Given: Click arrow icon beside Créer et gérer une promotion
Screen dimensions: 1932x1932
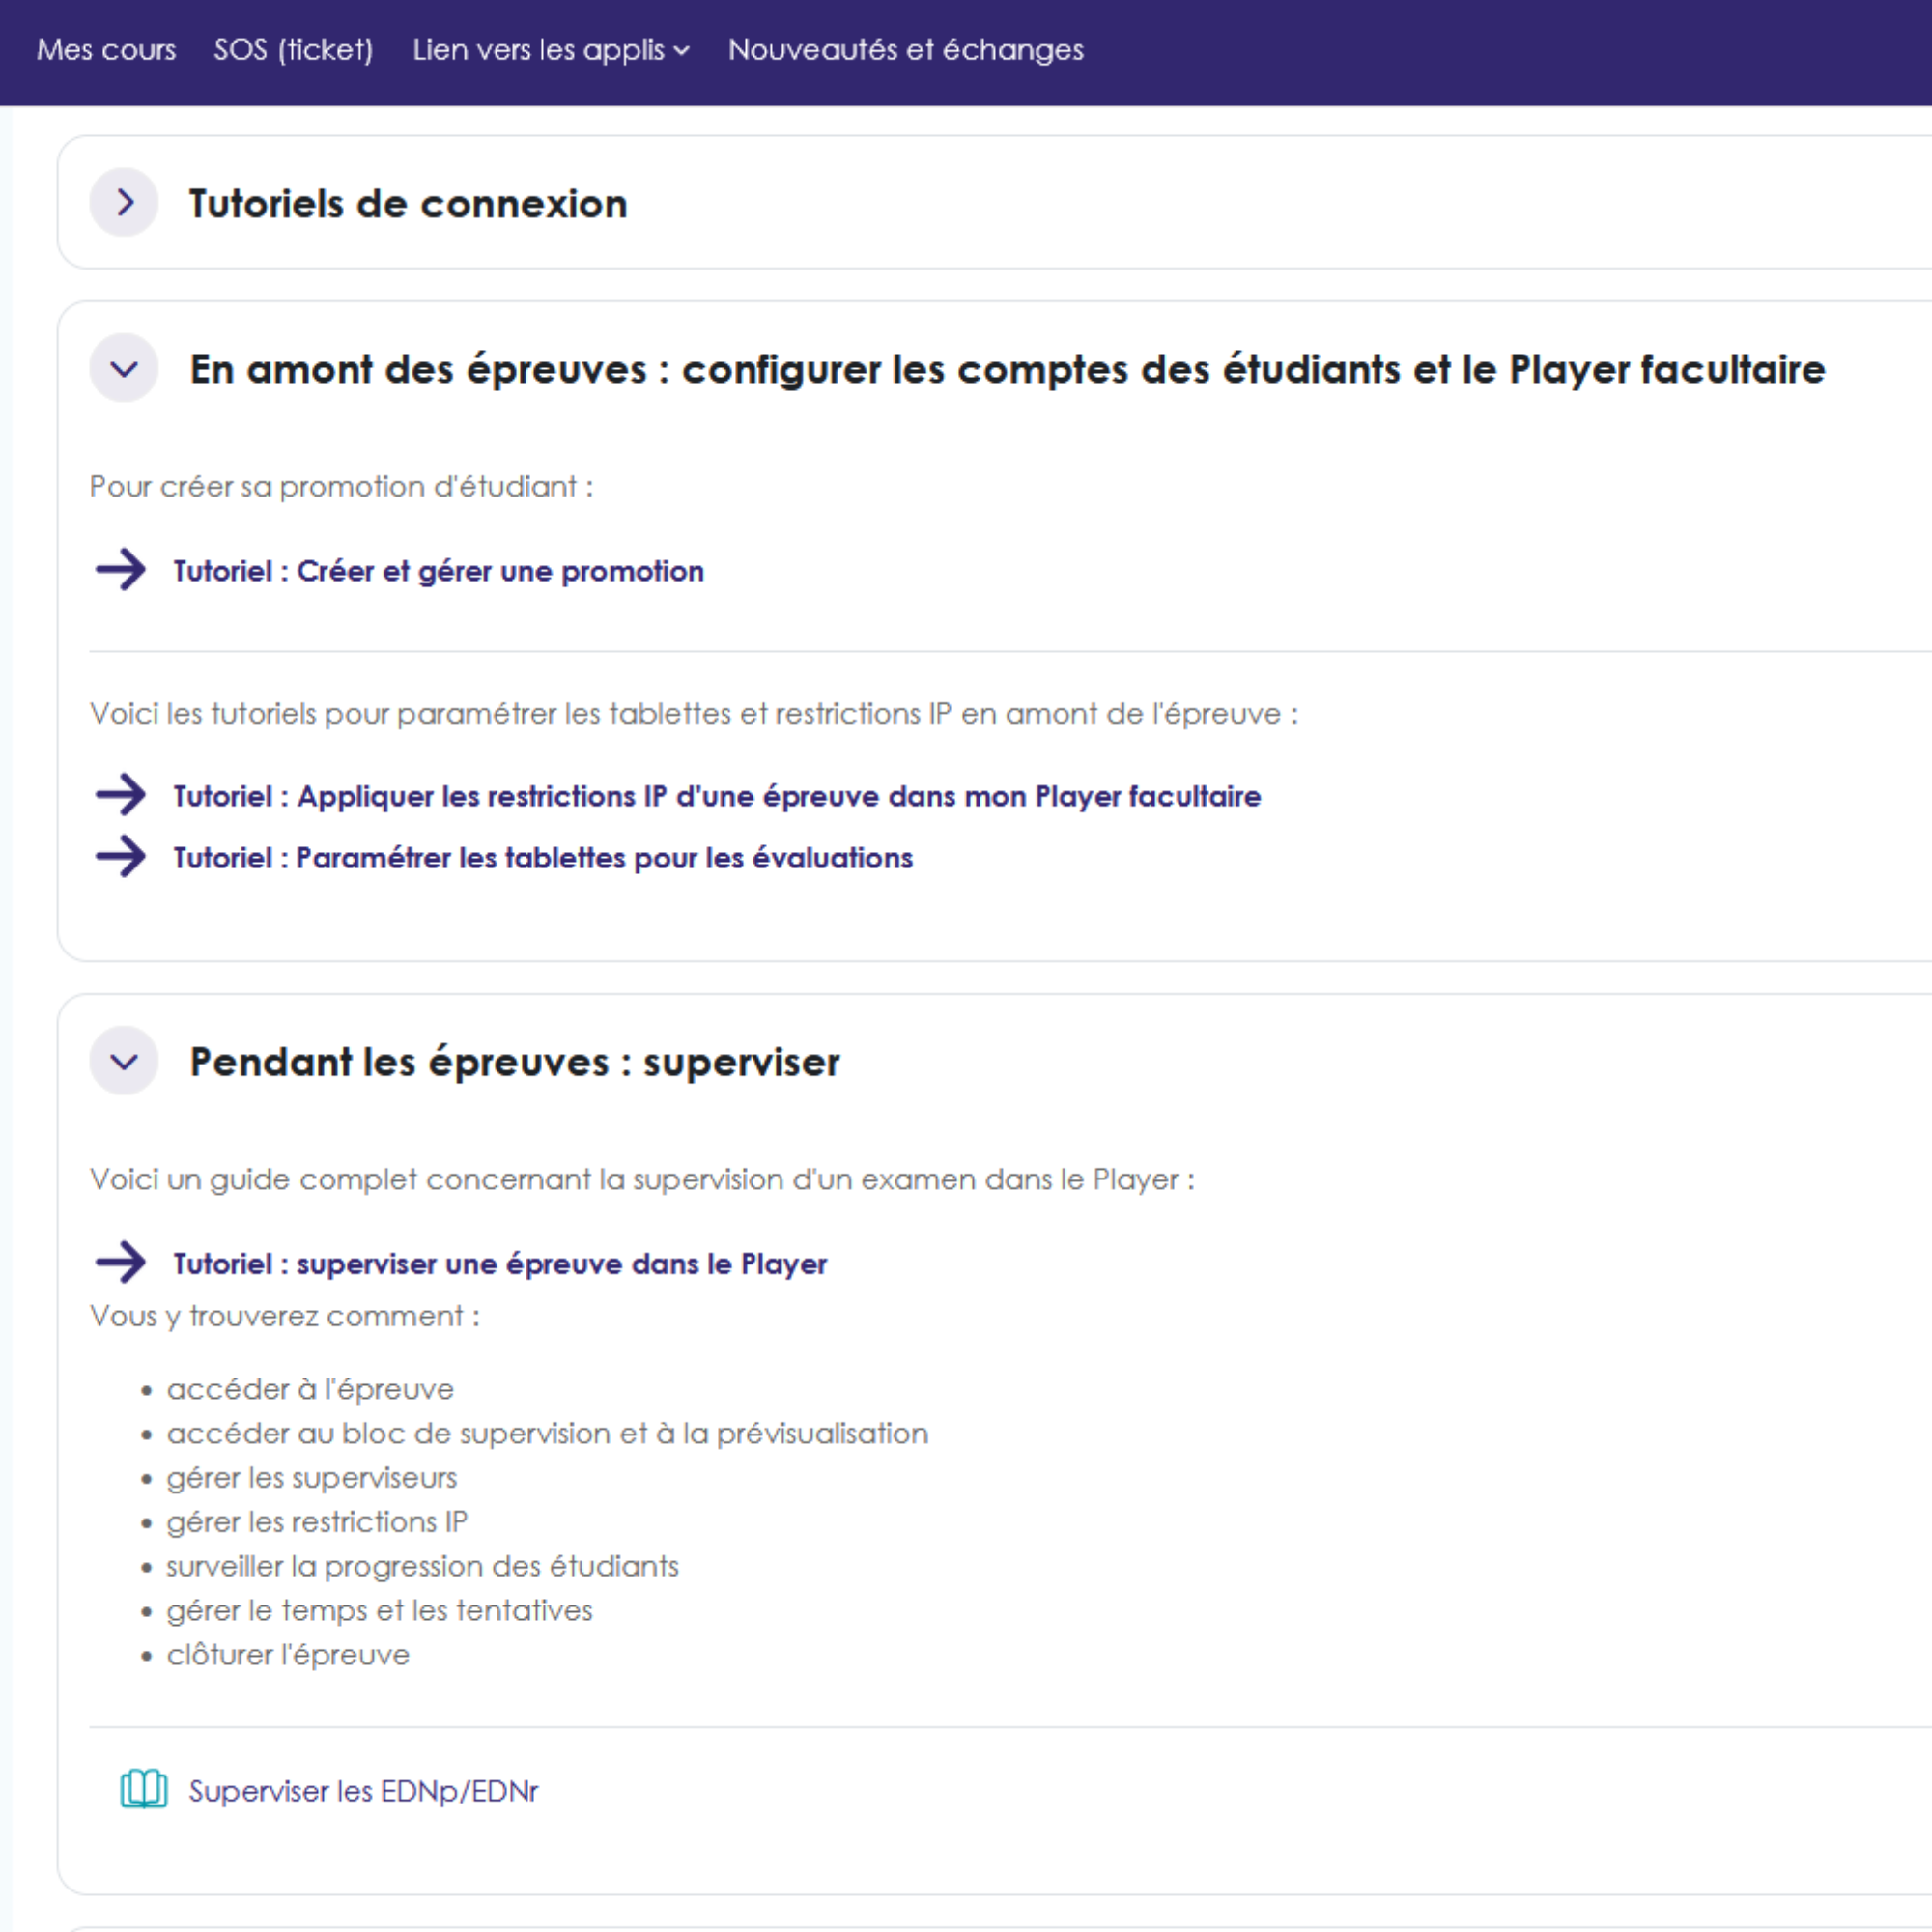Looking at the screenshot, I should (121, 570).
